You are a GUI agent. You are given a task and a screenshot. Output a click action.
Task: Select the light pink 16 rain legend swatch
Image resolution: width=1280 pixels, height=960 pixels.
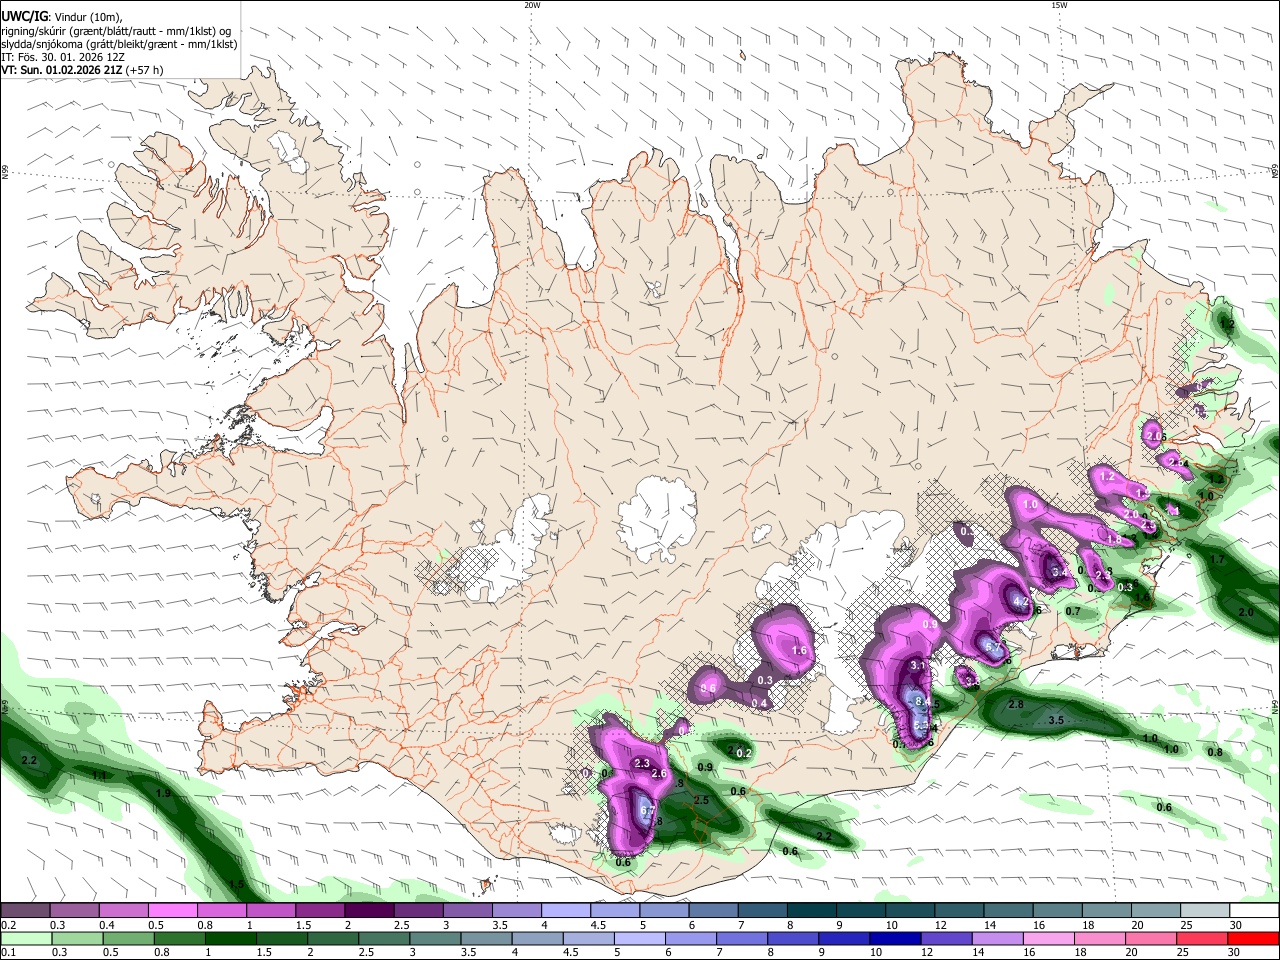[x=1049, y=939]
